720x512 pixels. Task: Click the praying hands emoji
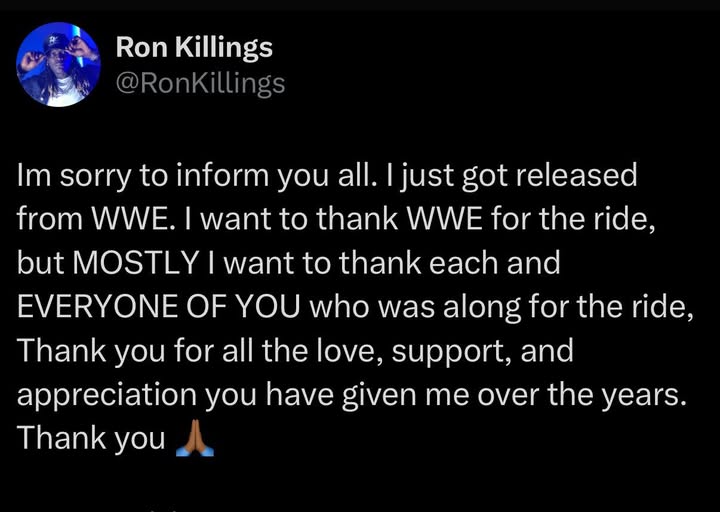click(x=195, y=437)
